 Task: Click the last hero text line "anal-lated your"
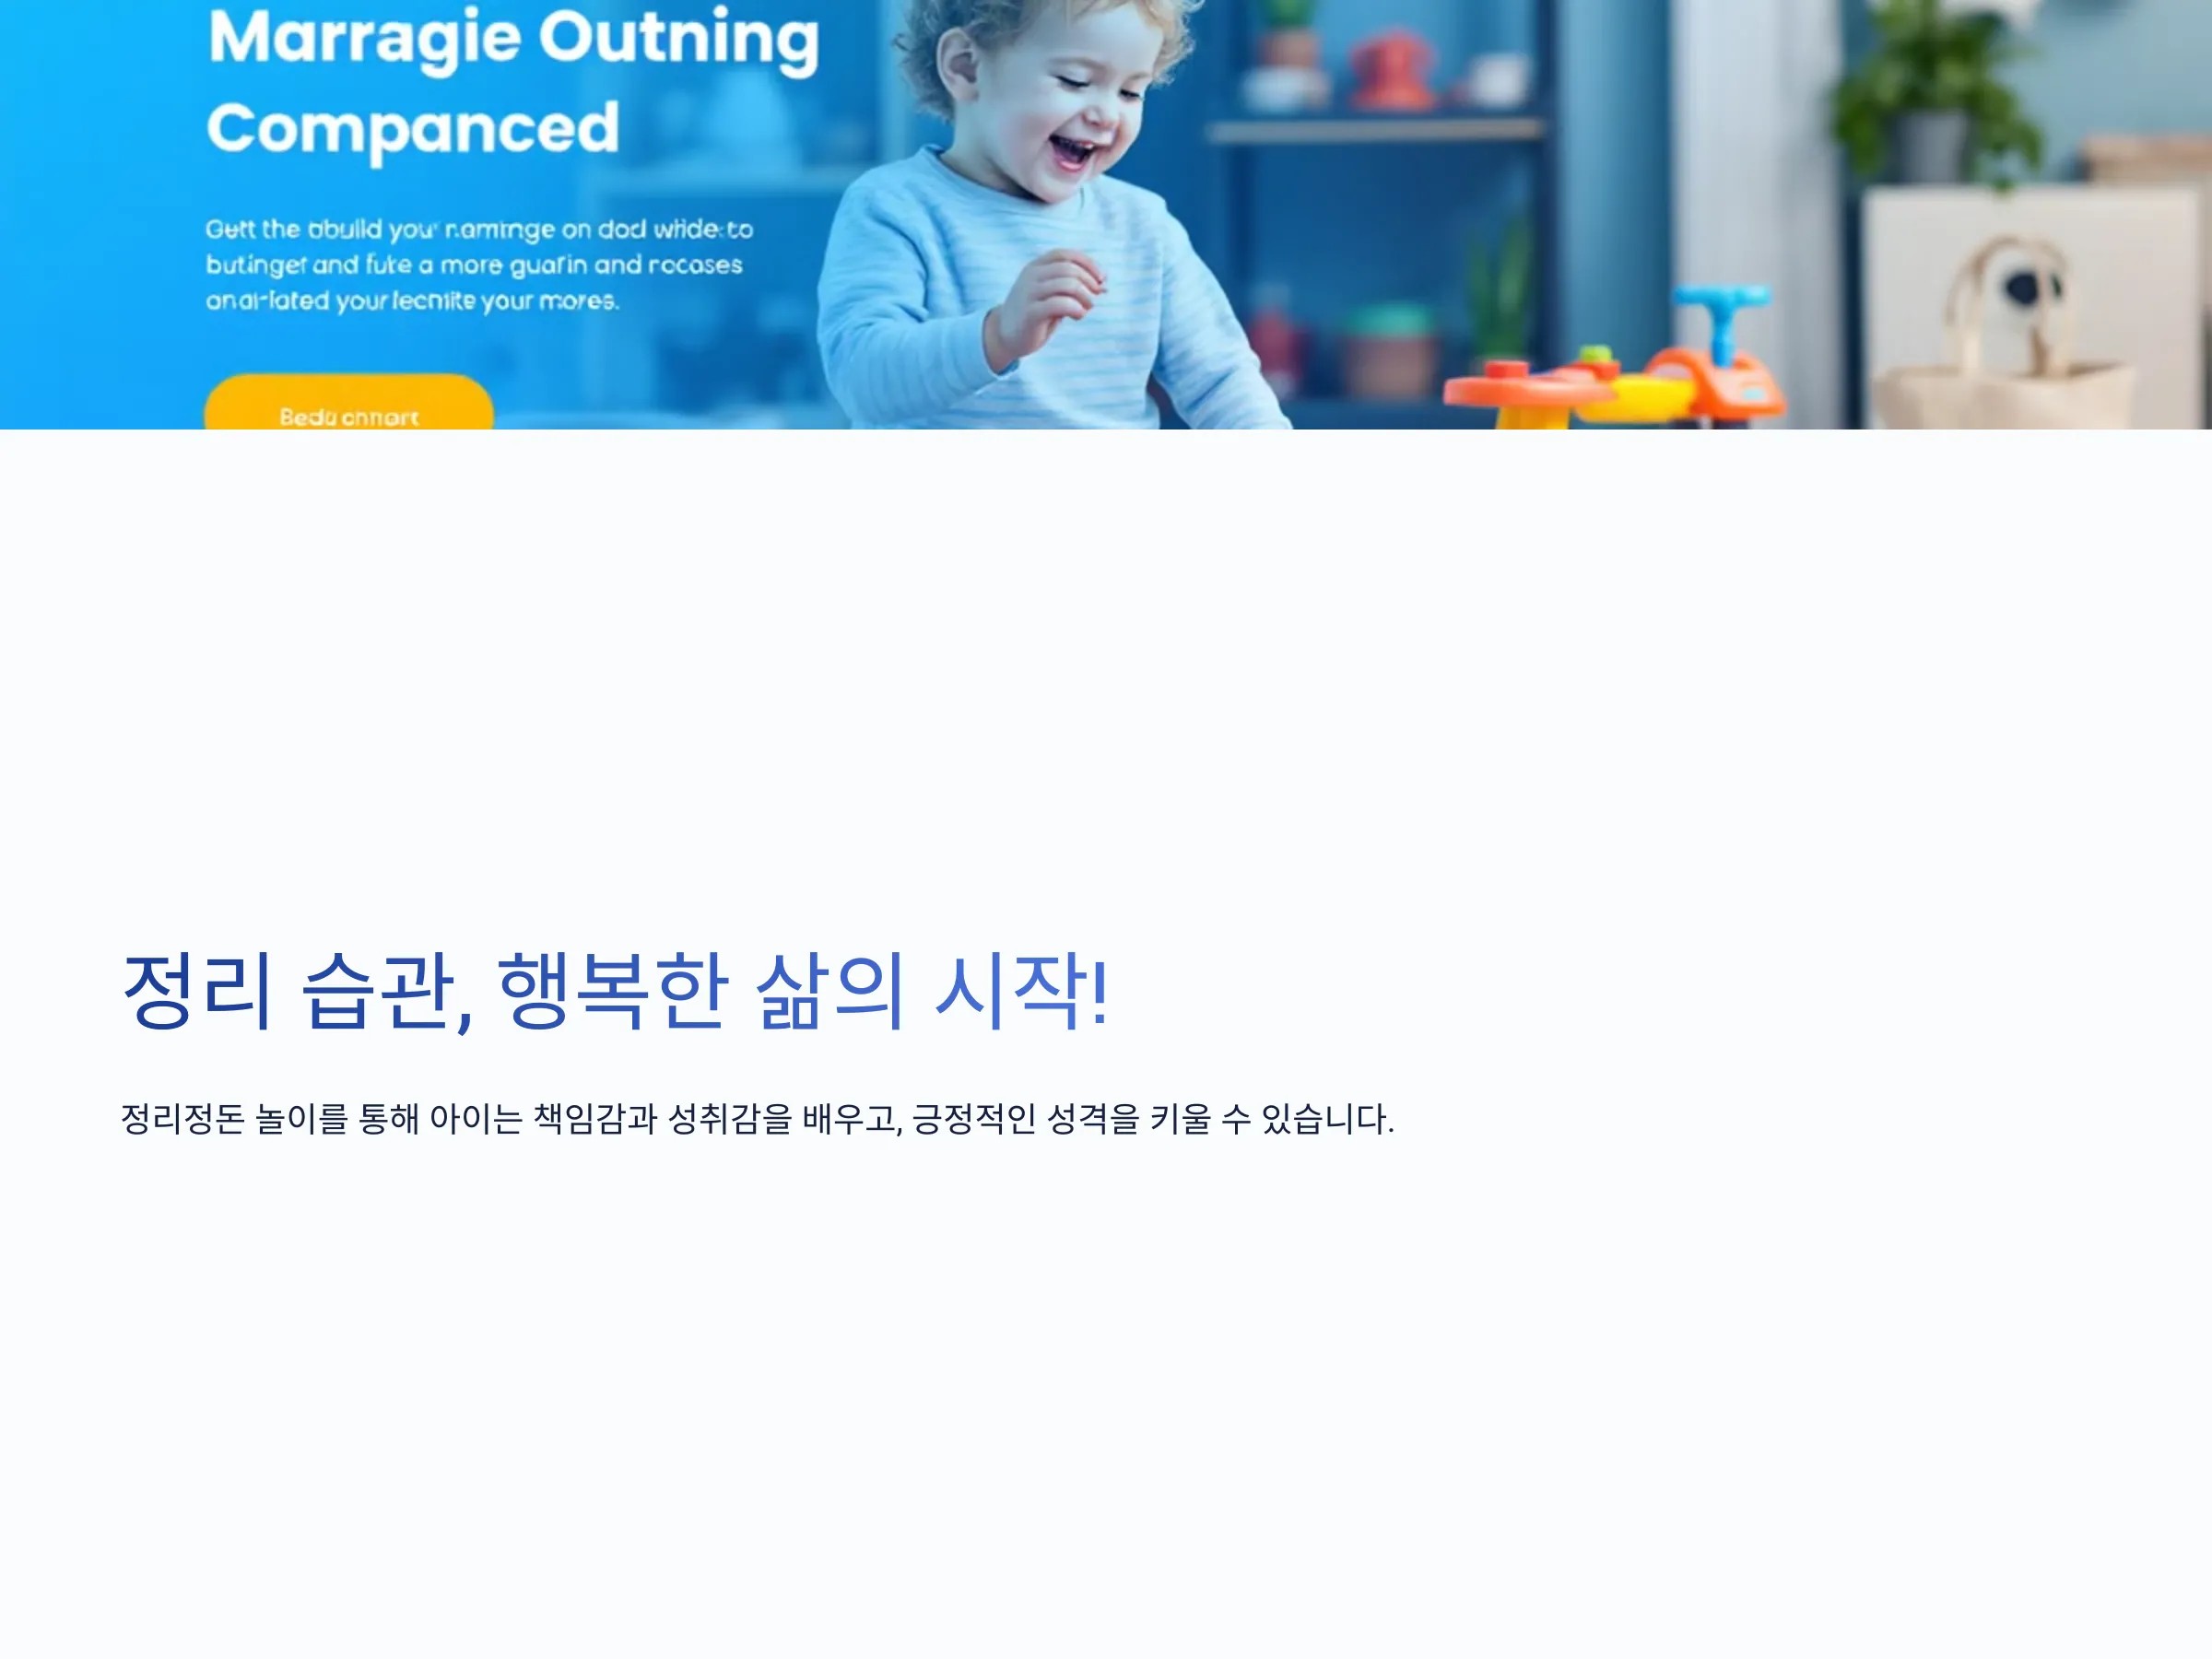click(412, 301)
